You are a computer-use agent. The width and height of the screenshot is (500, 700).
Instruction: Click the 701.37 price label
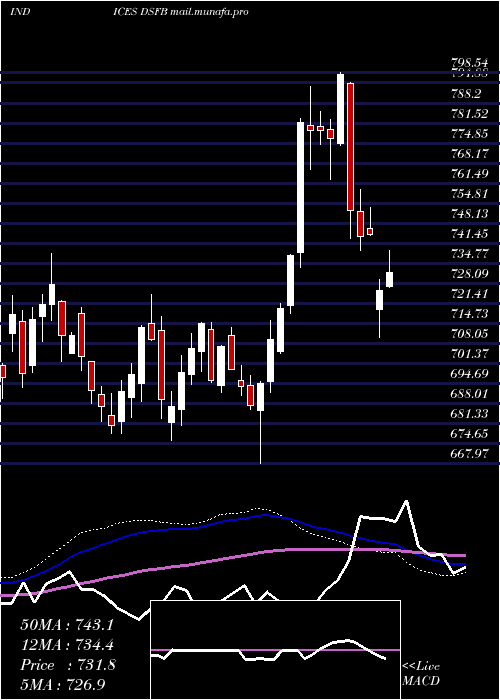click(469, 354)
